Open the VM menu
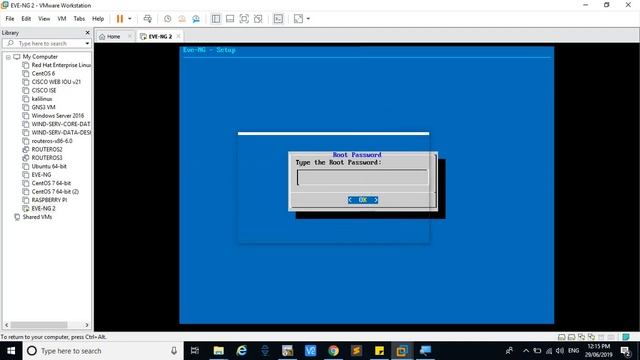 pos(62,19)
